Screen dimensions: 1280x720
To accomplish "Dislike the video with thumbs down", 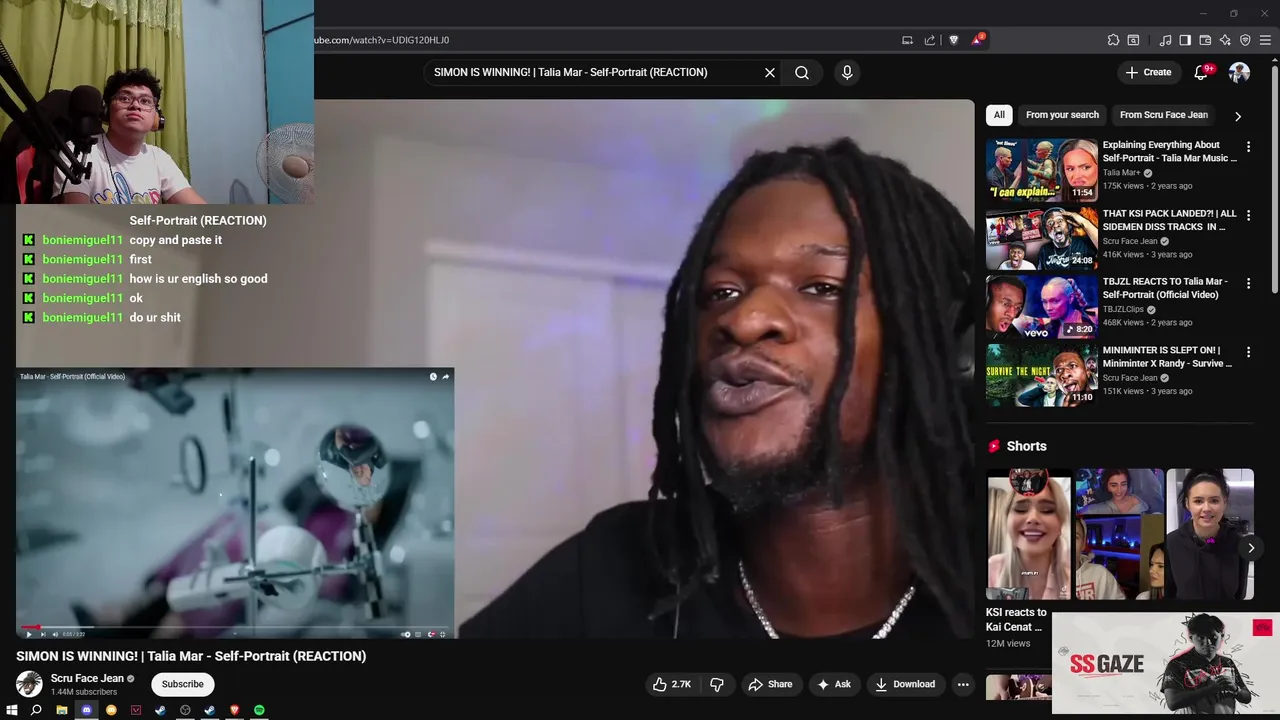I will 717,684.
